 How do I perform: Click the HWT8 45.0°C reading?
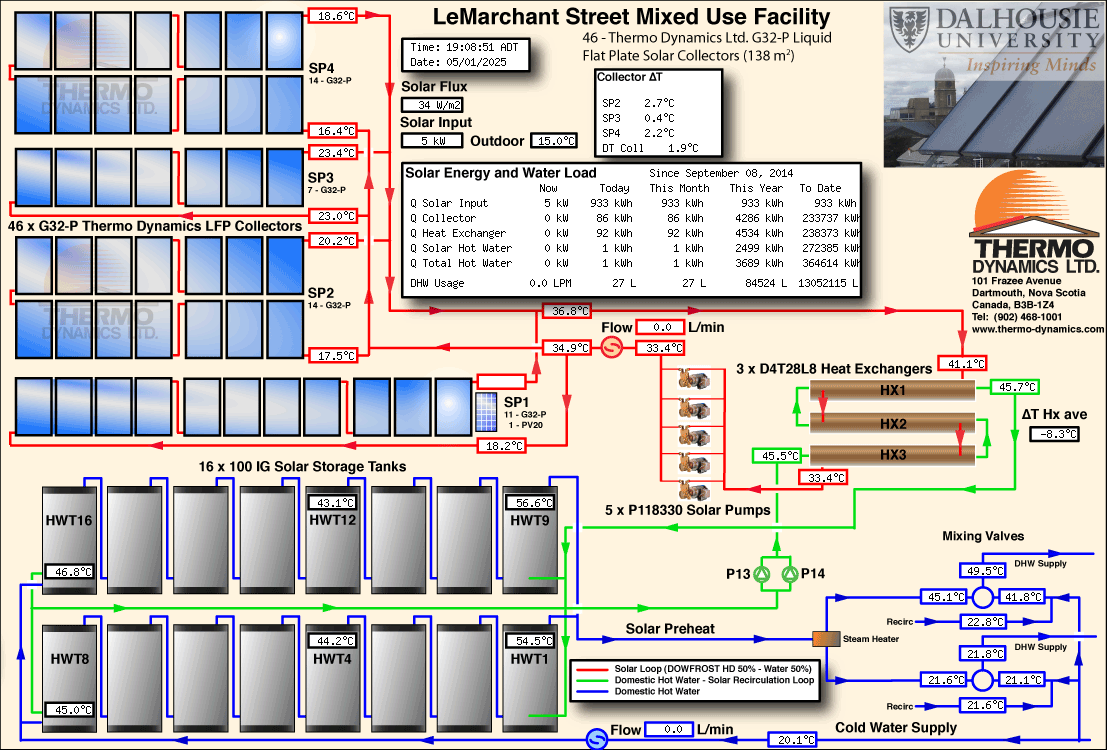point(69,710)
